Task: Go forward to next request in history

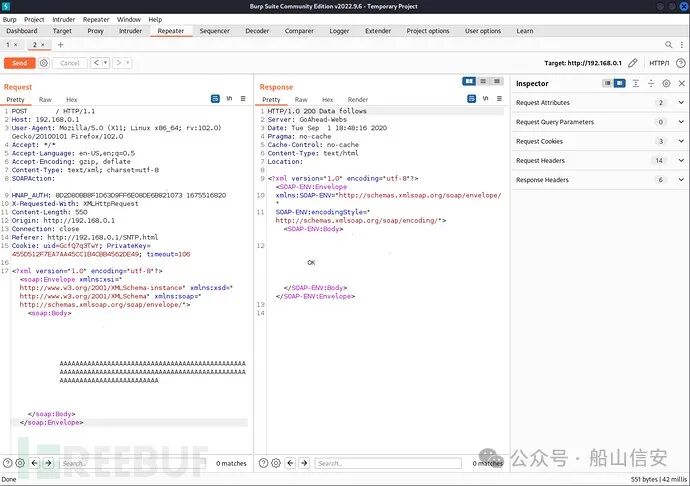Action: point(118,63)
